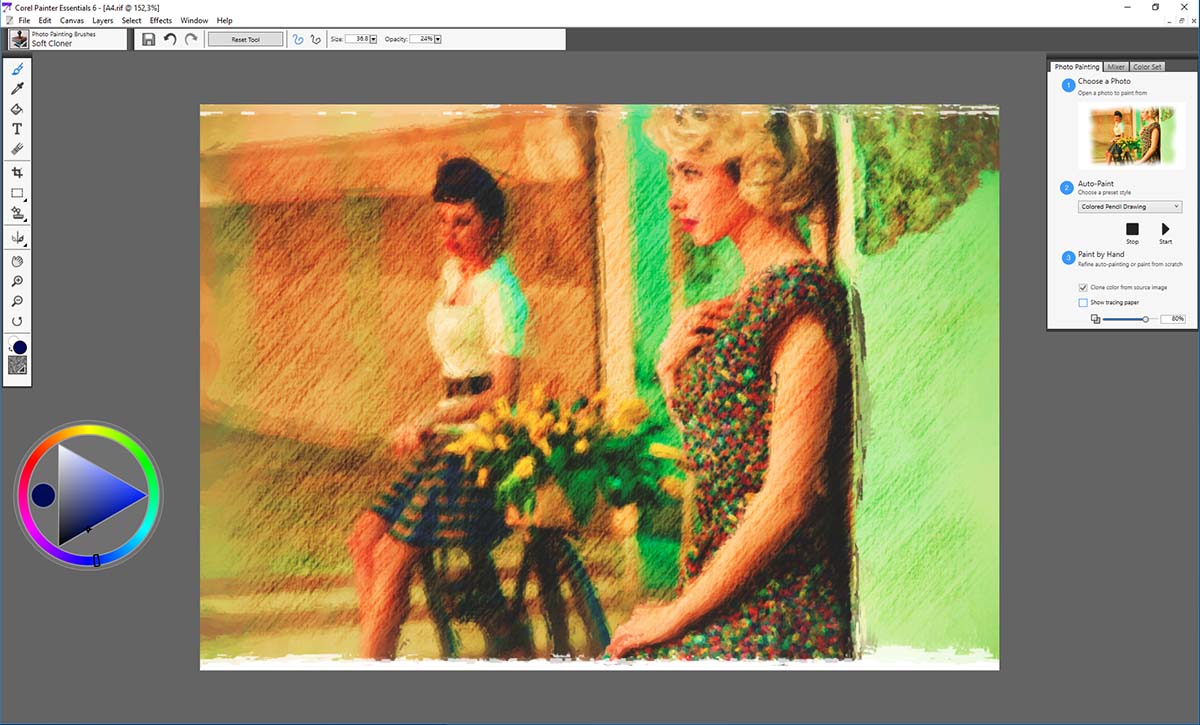Select the Paint Bucket tool
Viewport: 1200px width, 725px height.
(x=17, y=109)
